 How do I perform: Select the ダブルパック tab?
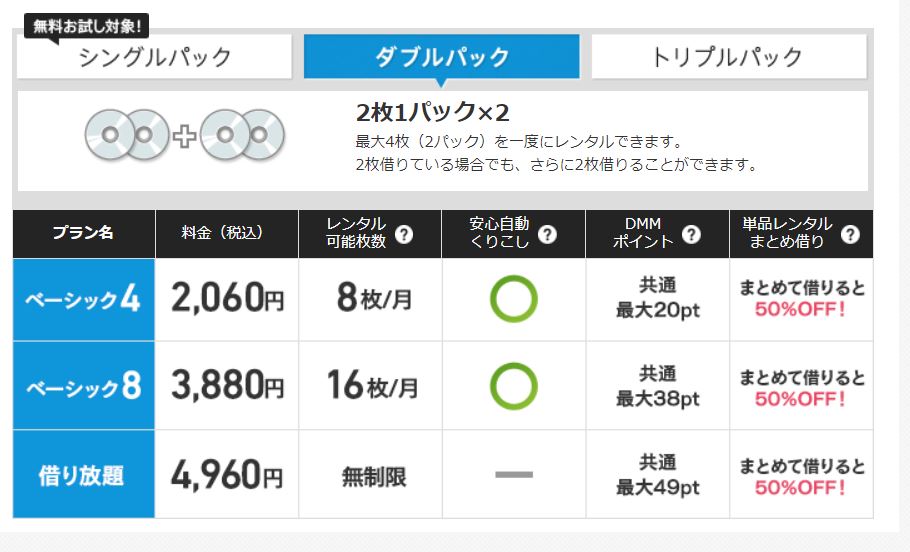(x=442, y=56)
